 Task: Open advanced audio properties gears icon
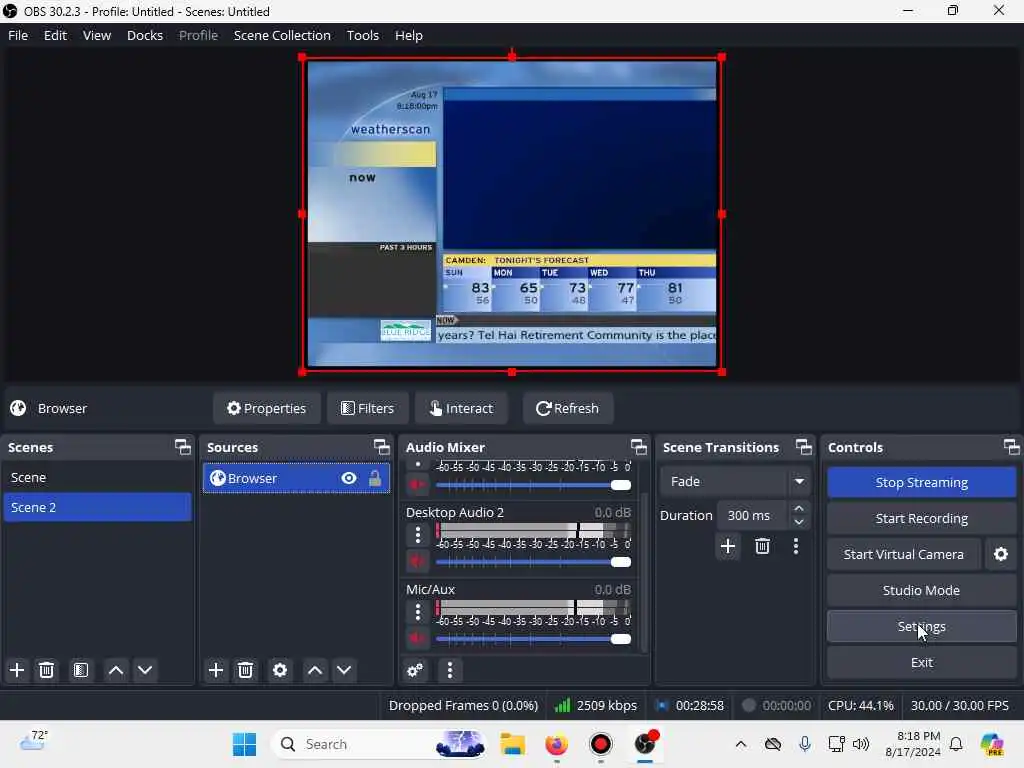415,670
